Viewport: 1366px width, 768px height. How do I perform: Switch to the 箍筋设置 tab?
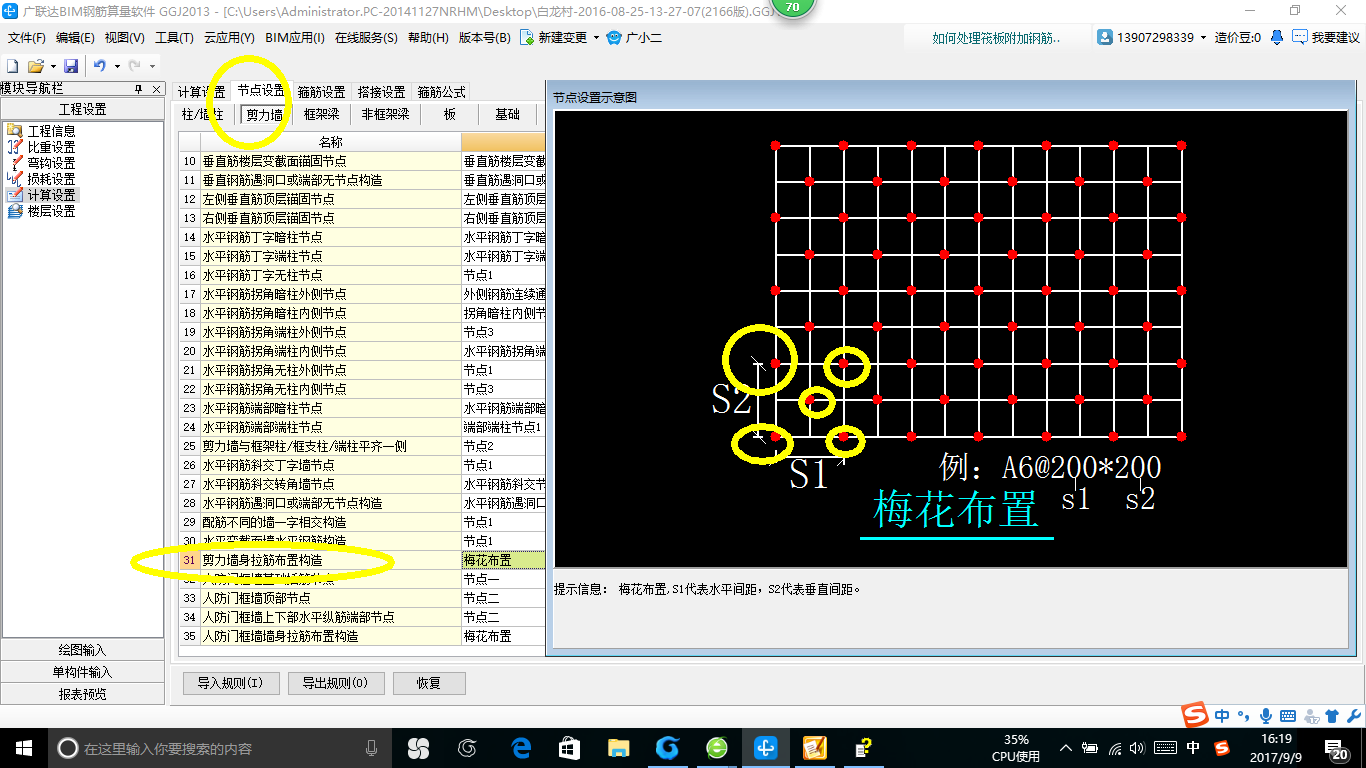click(321, 91)
